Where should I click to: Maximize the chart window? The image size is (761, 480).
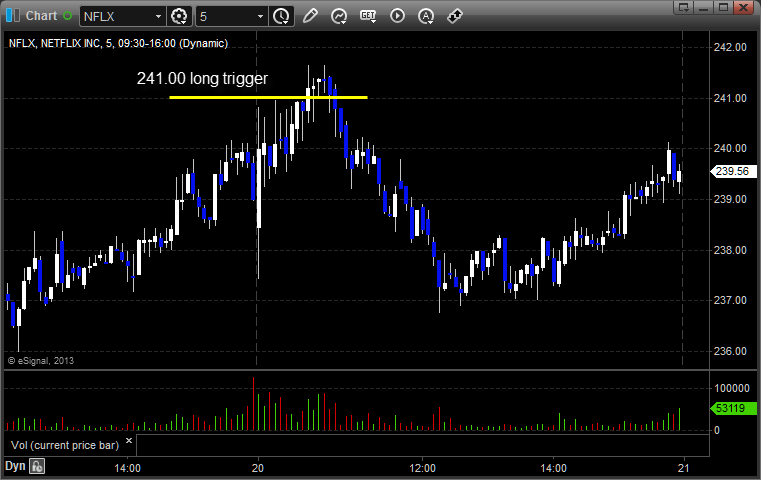point(723,7)
